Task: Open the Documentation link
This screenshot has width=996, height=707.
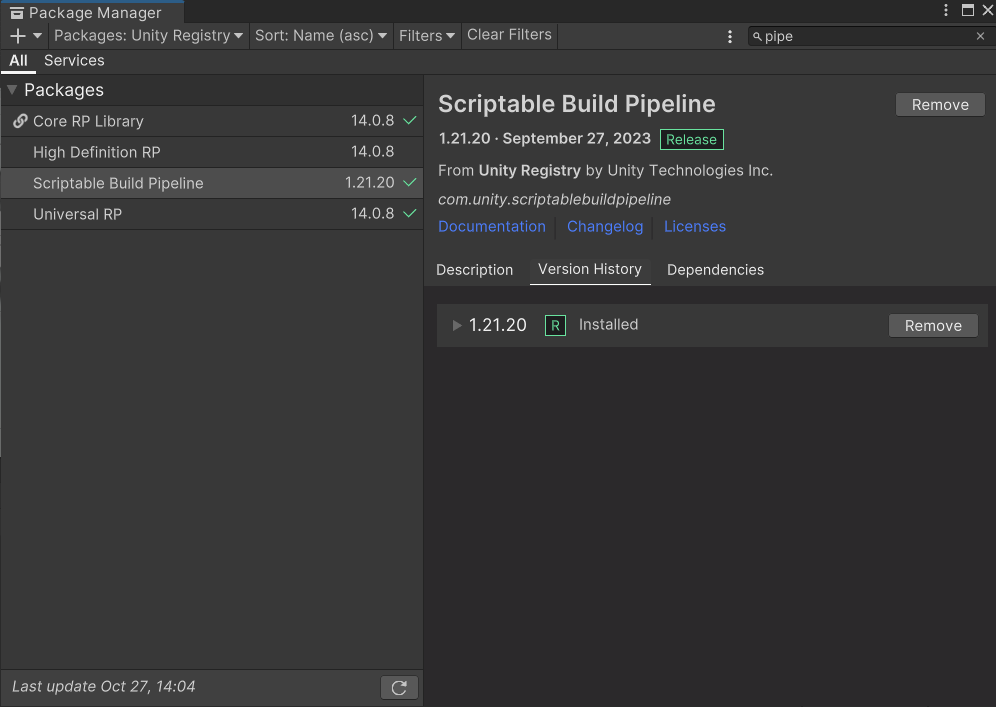Action: click(492, 227)
